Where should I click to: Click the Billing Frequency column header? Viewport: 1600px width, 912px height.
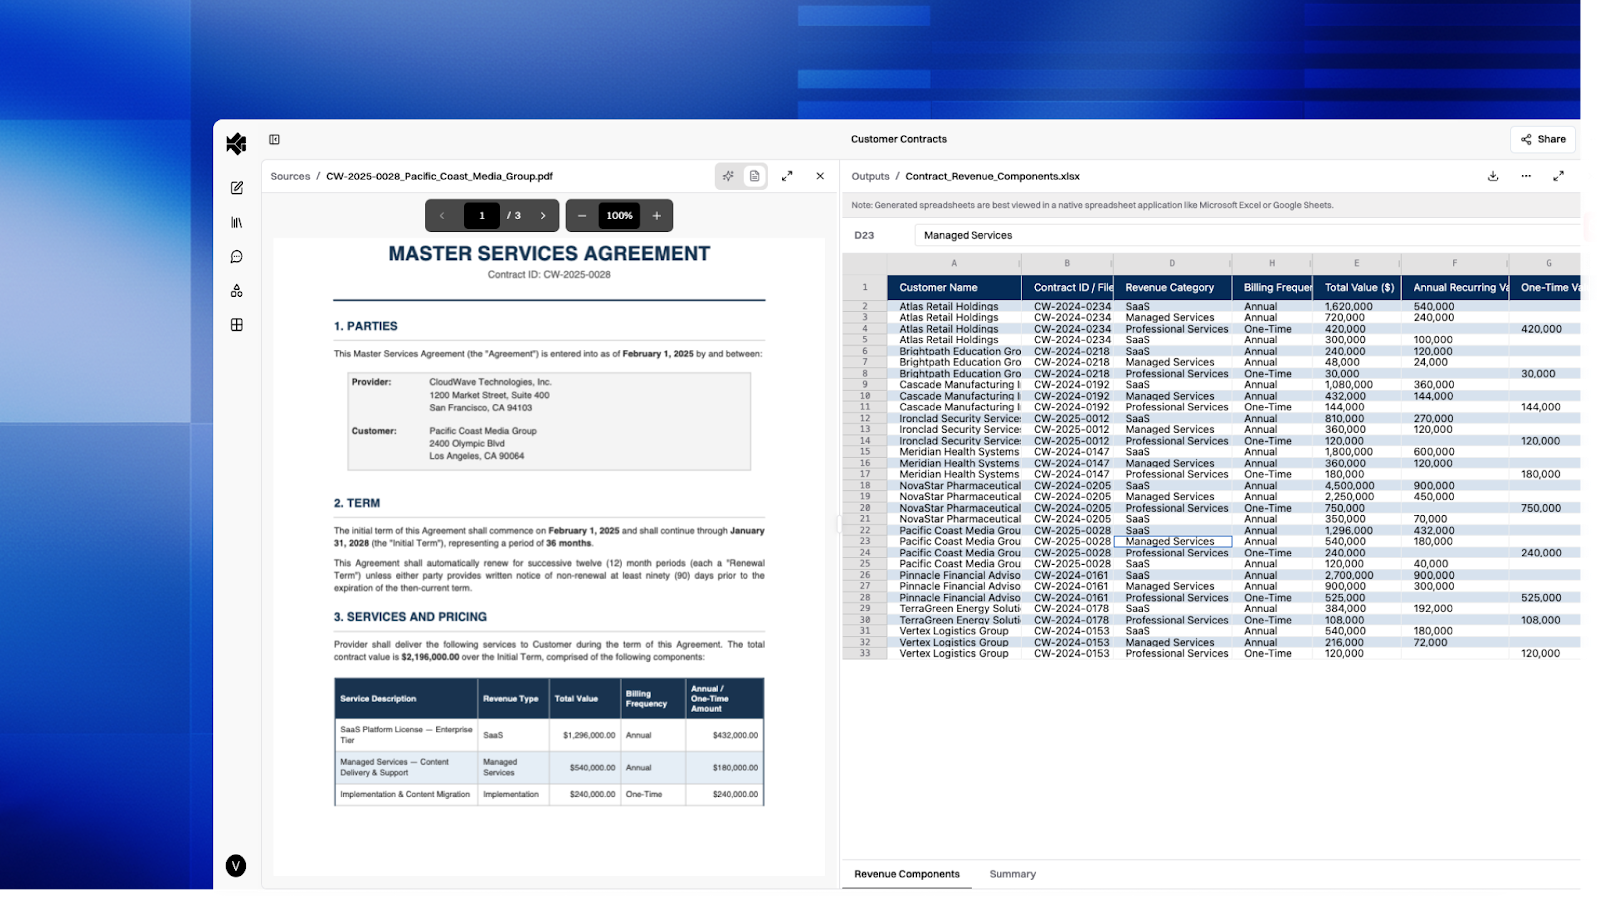click(1272, 288)
